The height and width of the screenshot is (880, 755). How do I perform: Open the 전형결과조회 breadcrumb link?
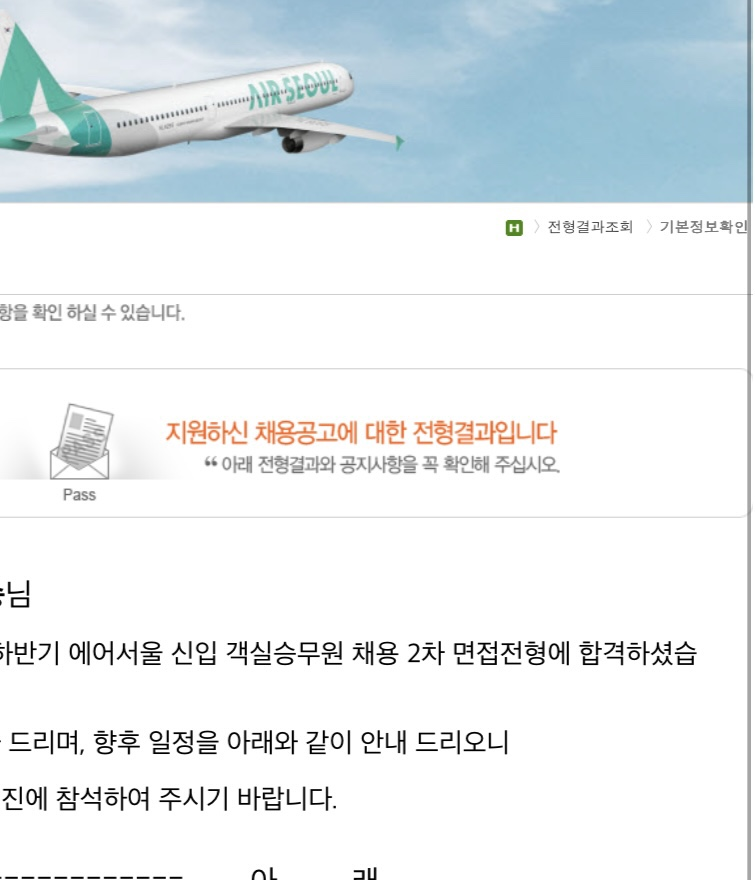[x=590, y=227]
